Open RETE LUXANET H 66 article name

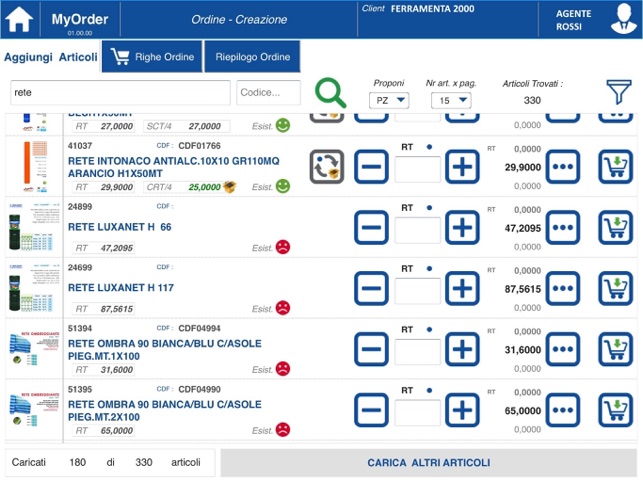(x=120, y=227)
